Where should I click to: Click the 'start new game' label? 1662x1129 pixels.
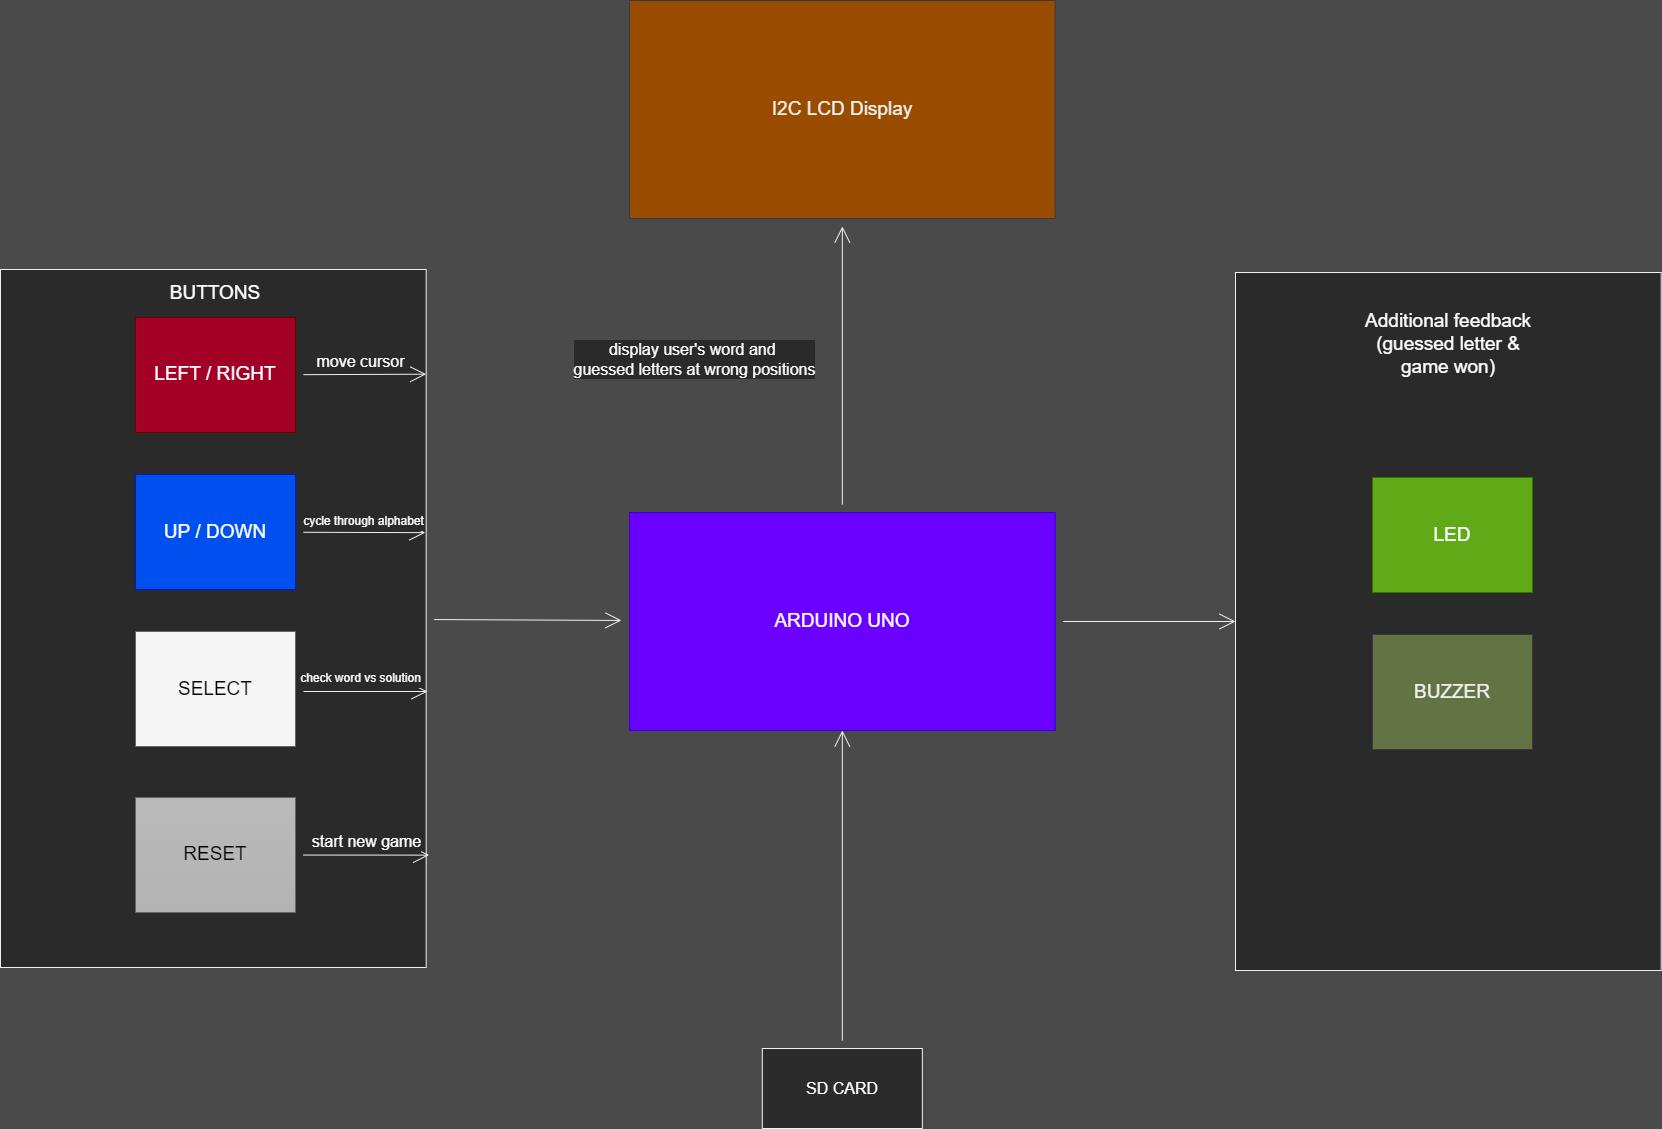point(366,842)
